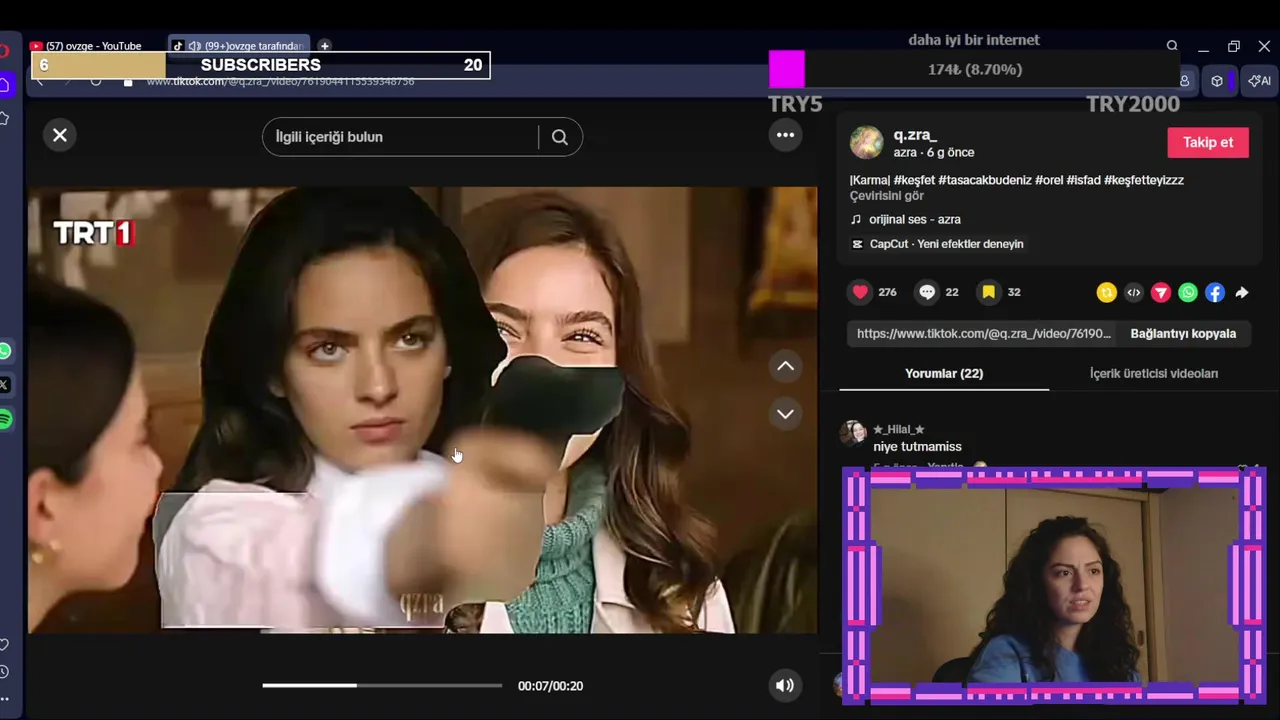Click the playing video frame to pause

click(422, 410)
